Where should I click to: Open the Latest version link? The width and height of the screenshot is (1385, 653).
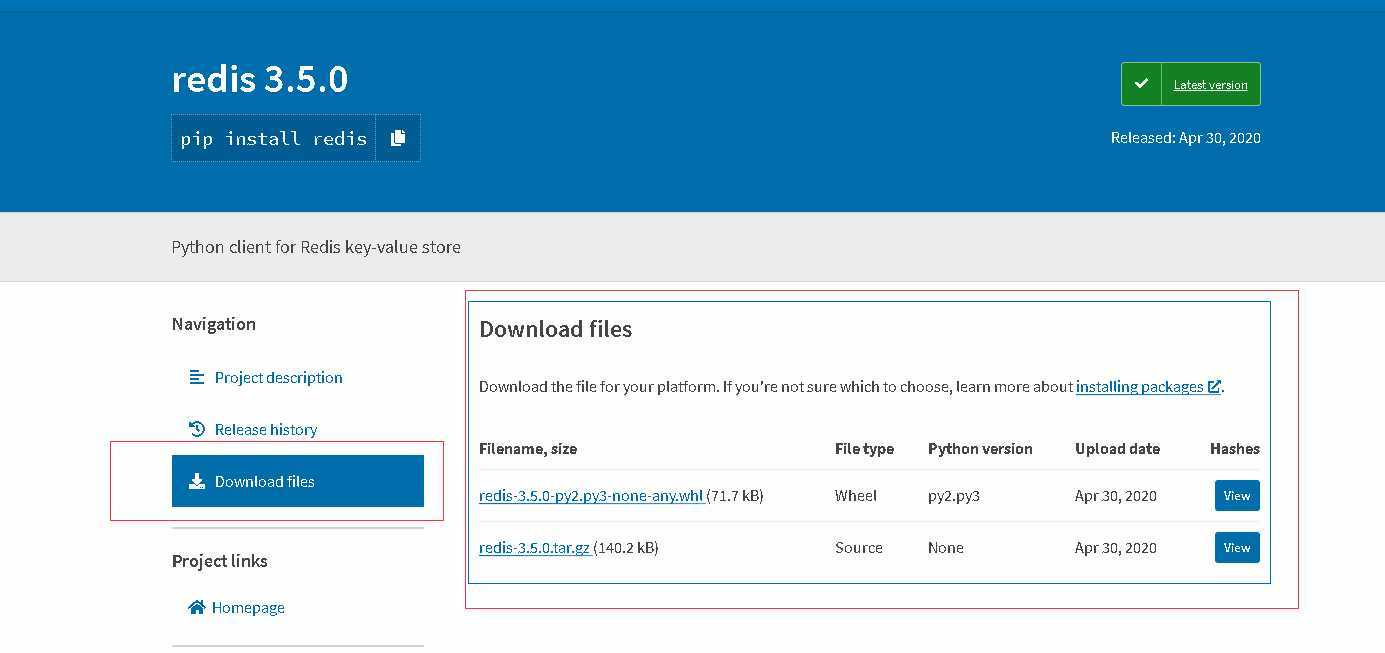click(x=1210, y=85)
